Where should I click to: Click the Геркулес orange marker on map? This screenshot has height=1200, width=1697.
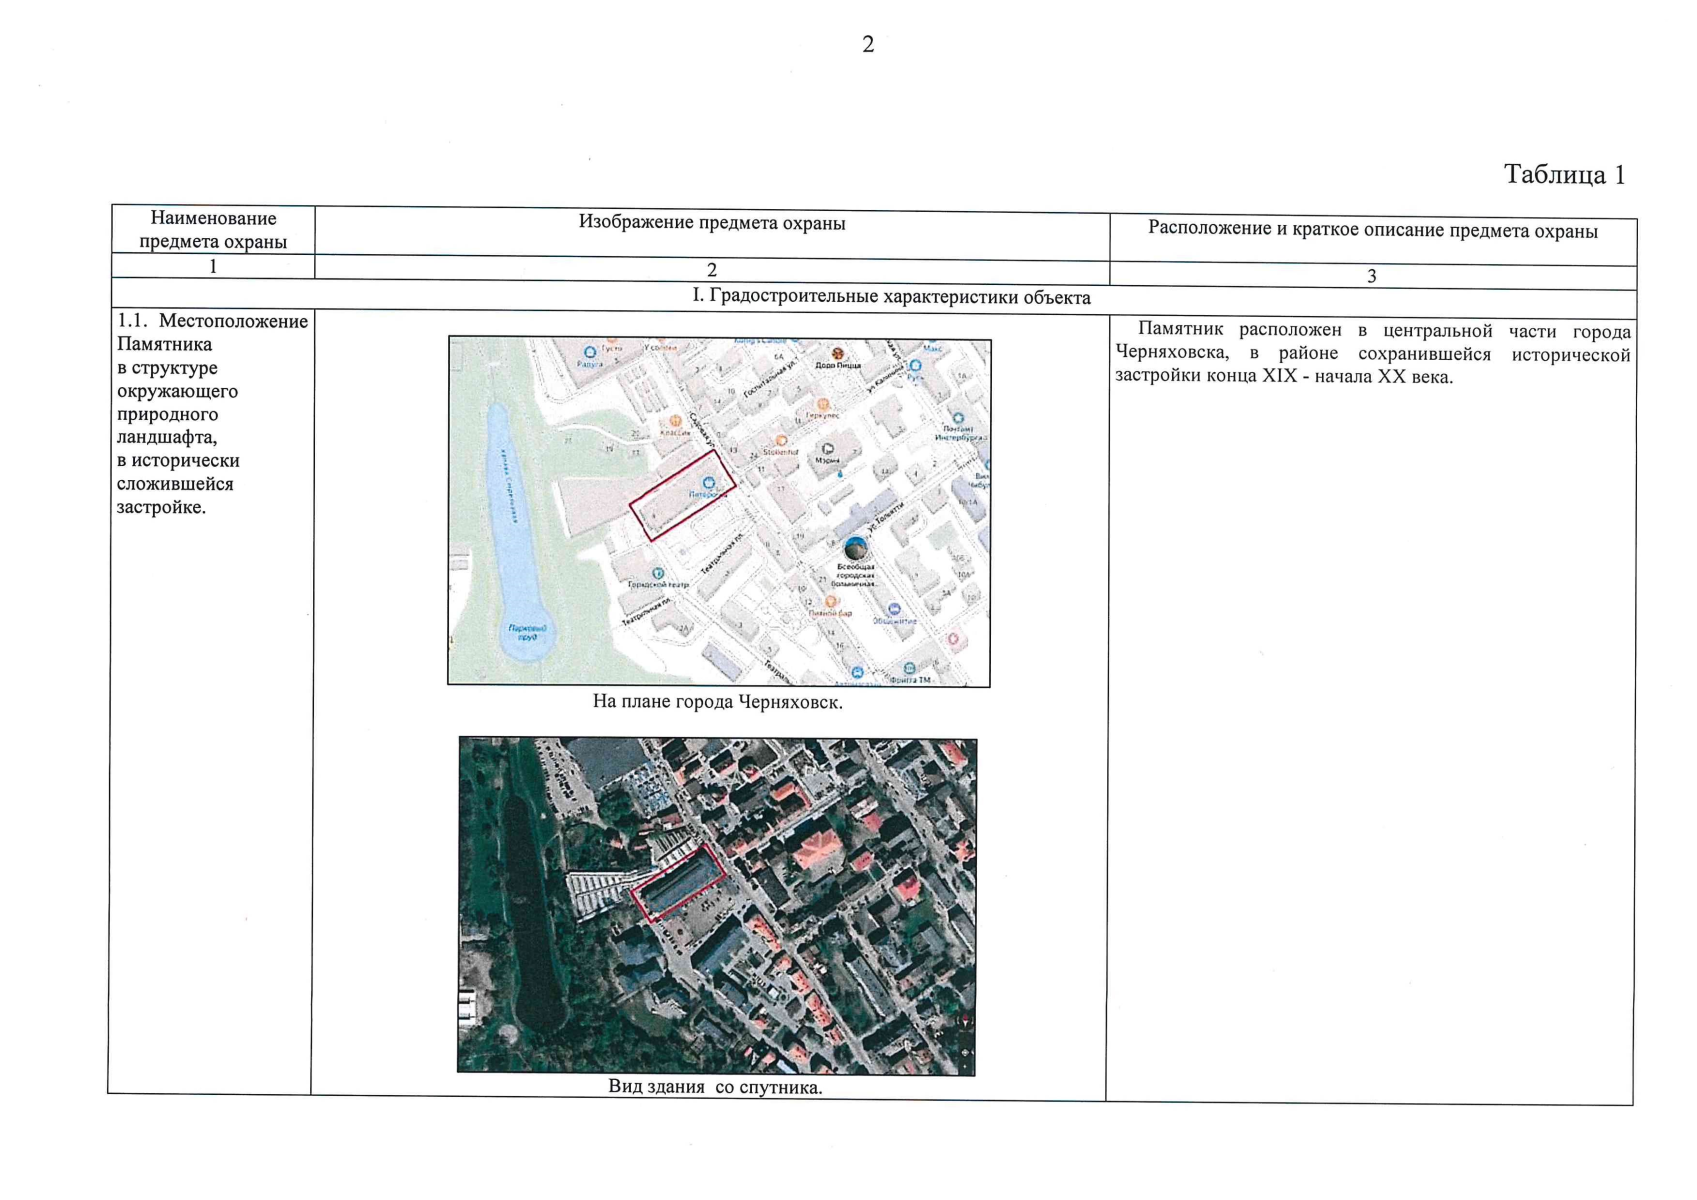point(823,404)
